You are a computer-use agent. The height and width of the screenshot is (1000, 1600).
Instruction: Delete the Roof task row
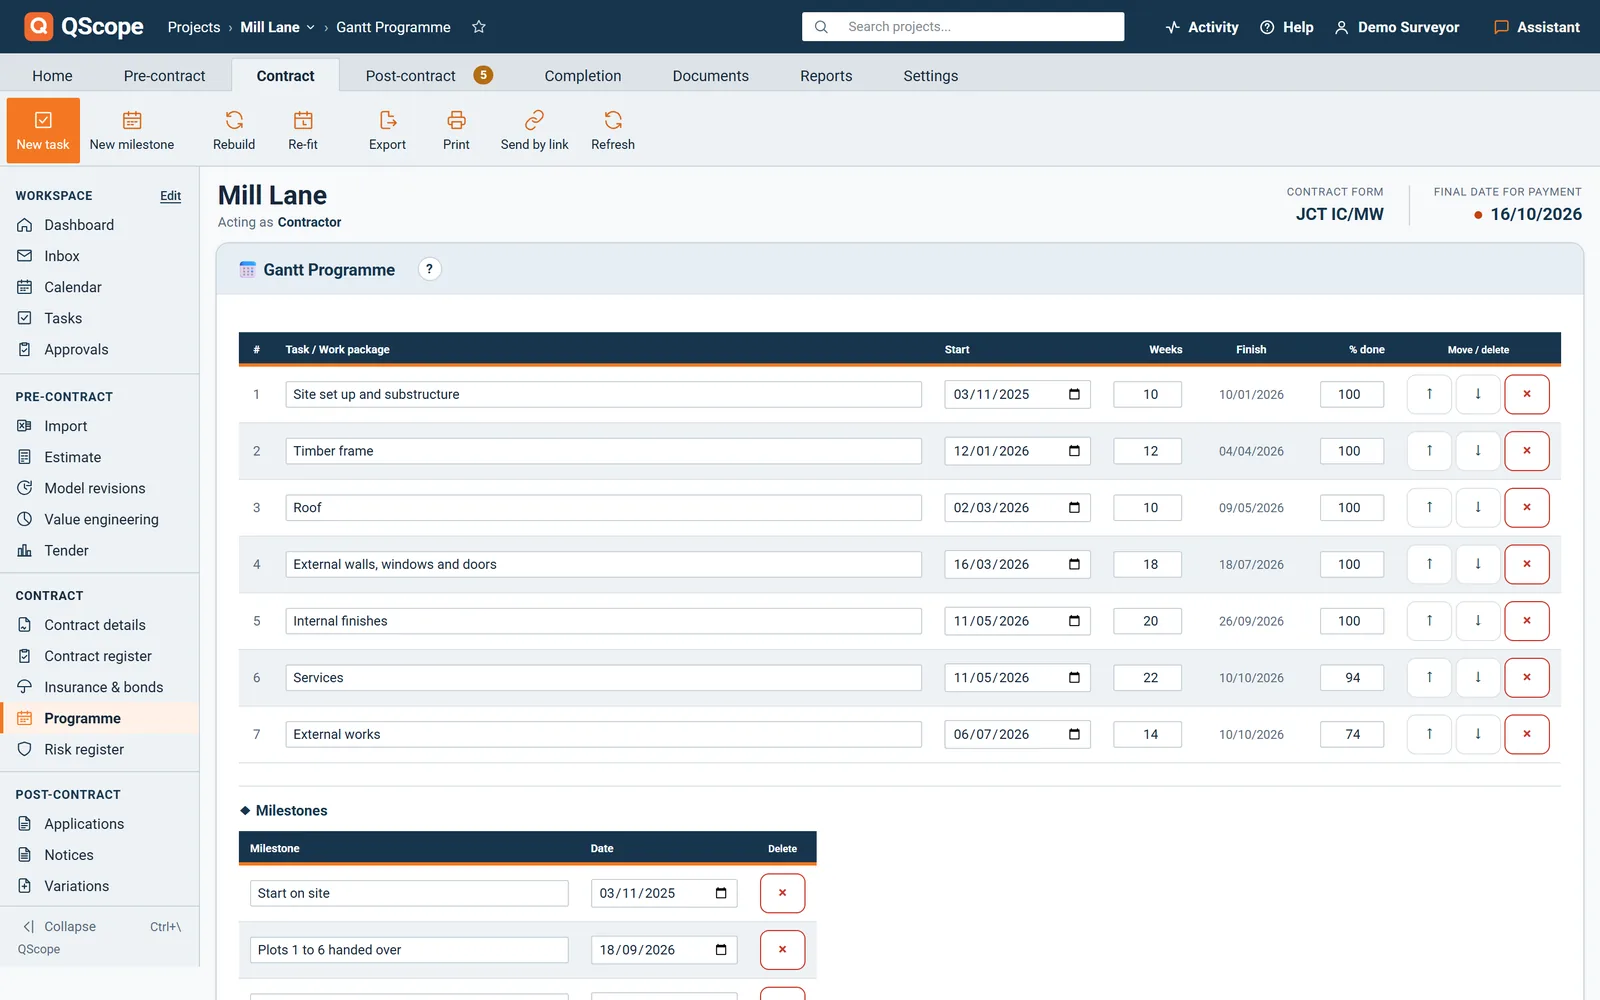(1527, 508)
